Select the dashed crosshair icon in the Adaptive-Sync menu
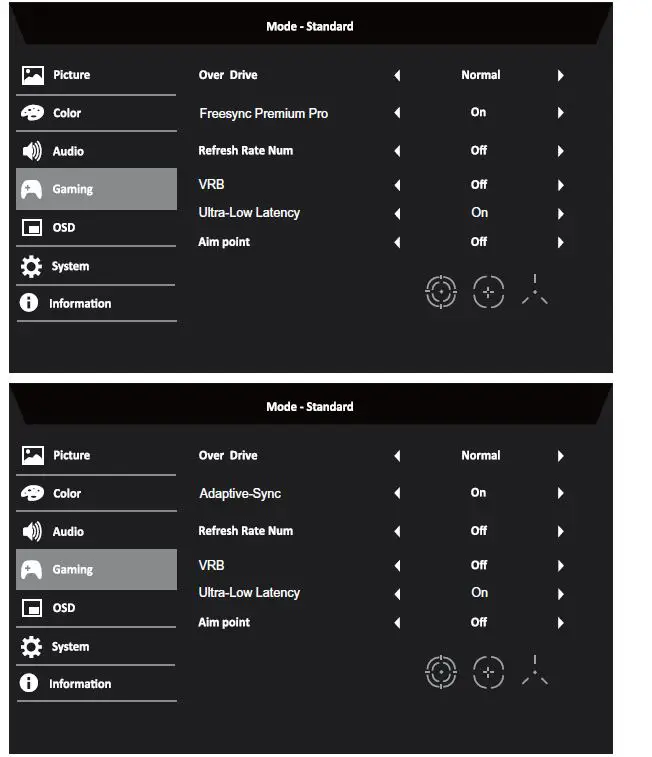Screen dimensions: 652x757 [488, 671]
